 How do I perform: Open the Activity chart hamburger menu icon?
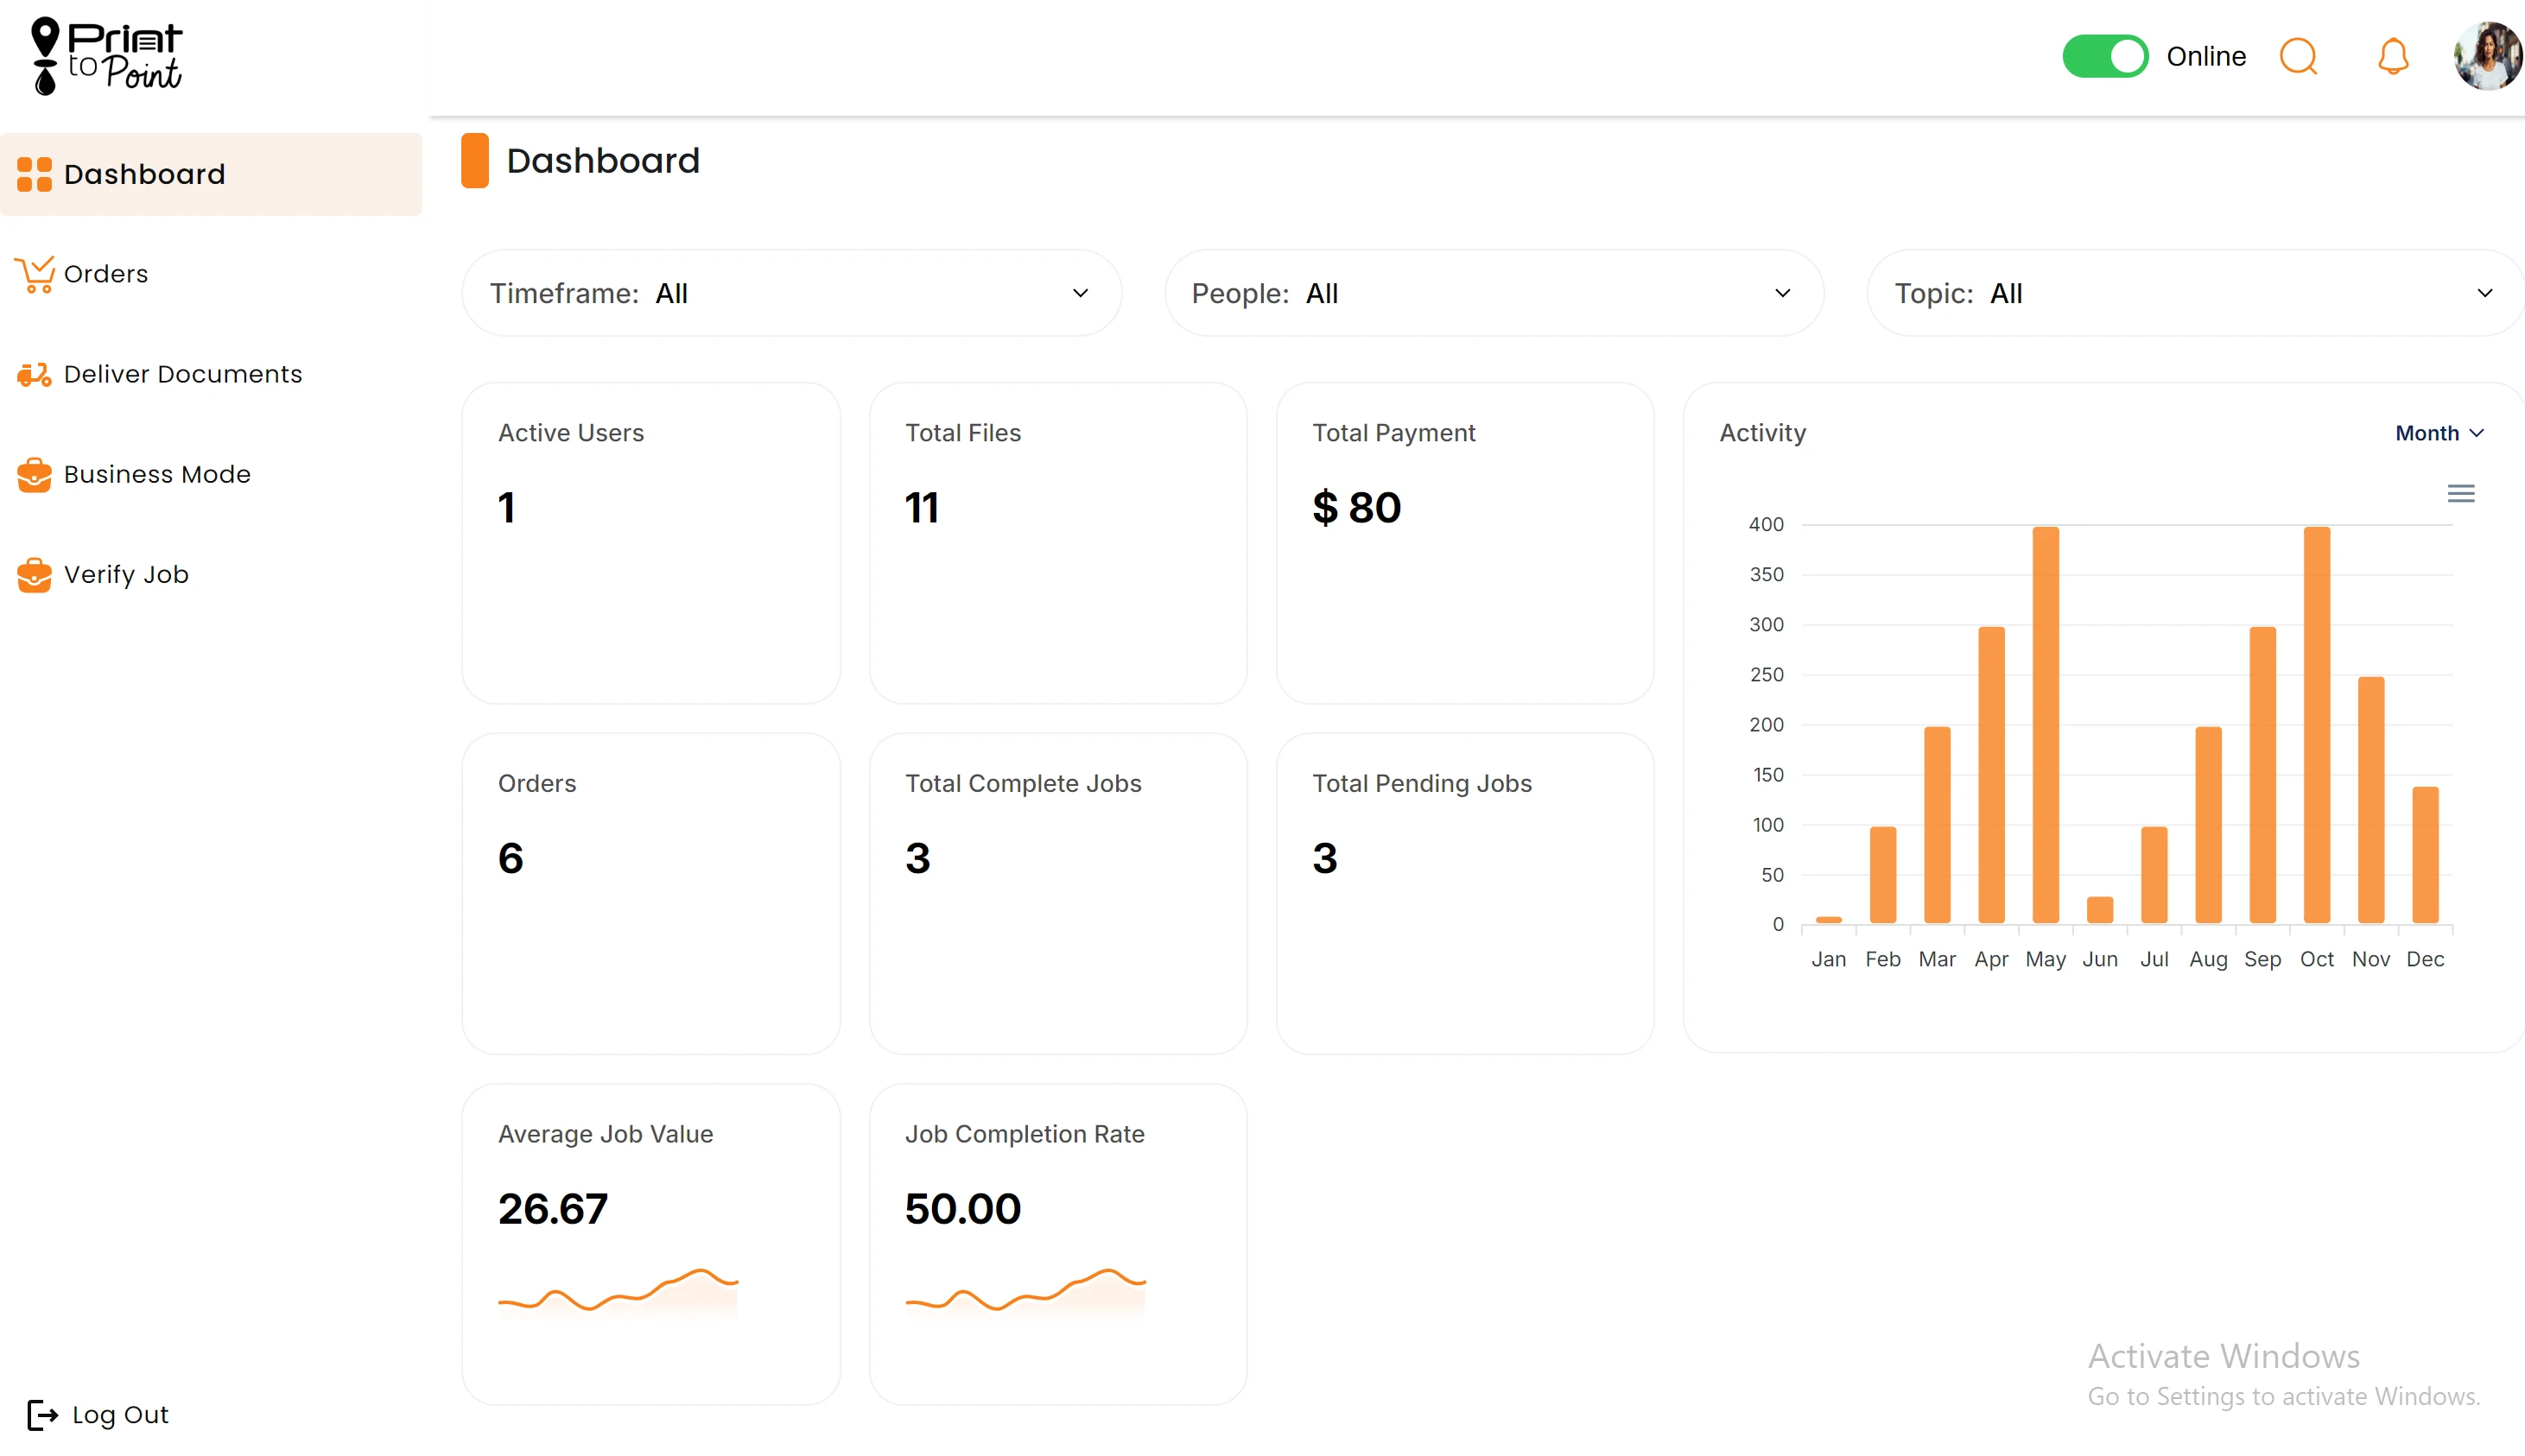(x=2461, y=492)
